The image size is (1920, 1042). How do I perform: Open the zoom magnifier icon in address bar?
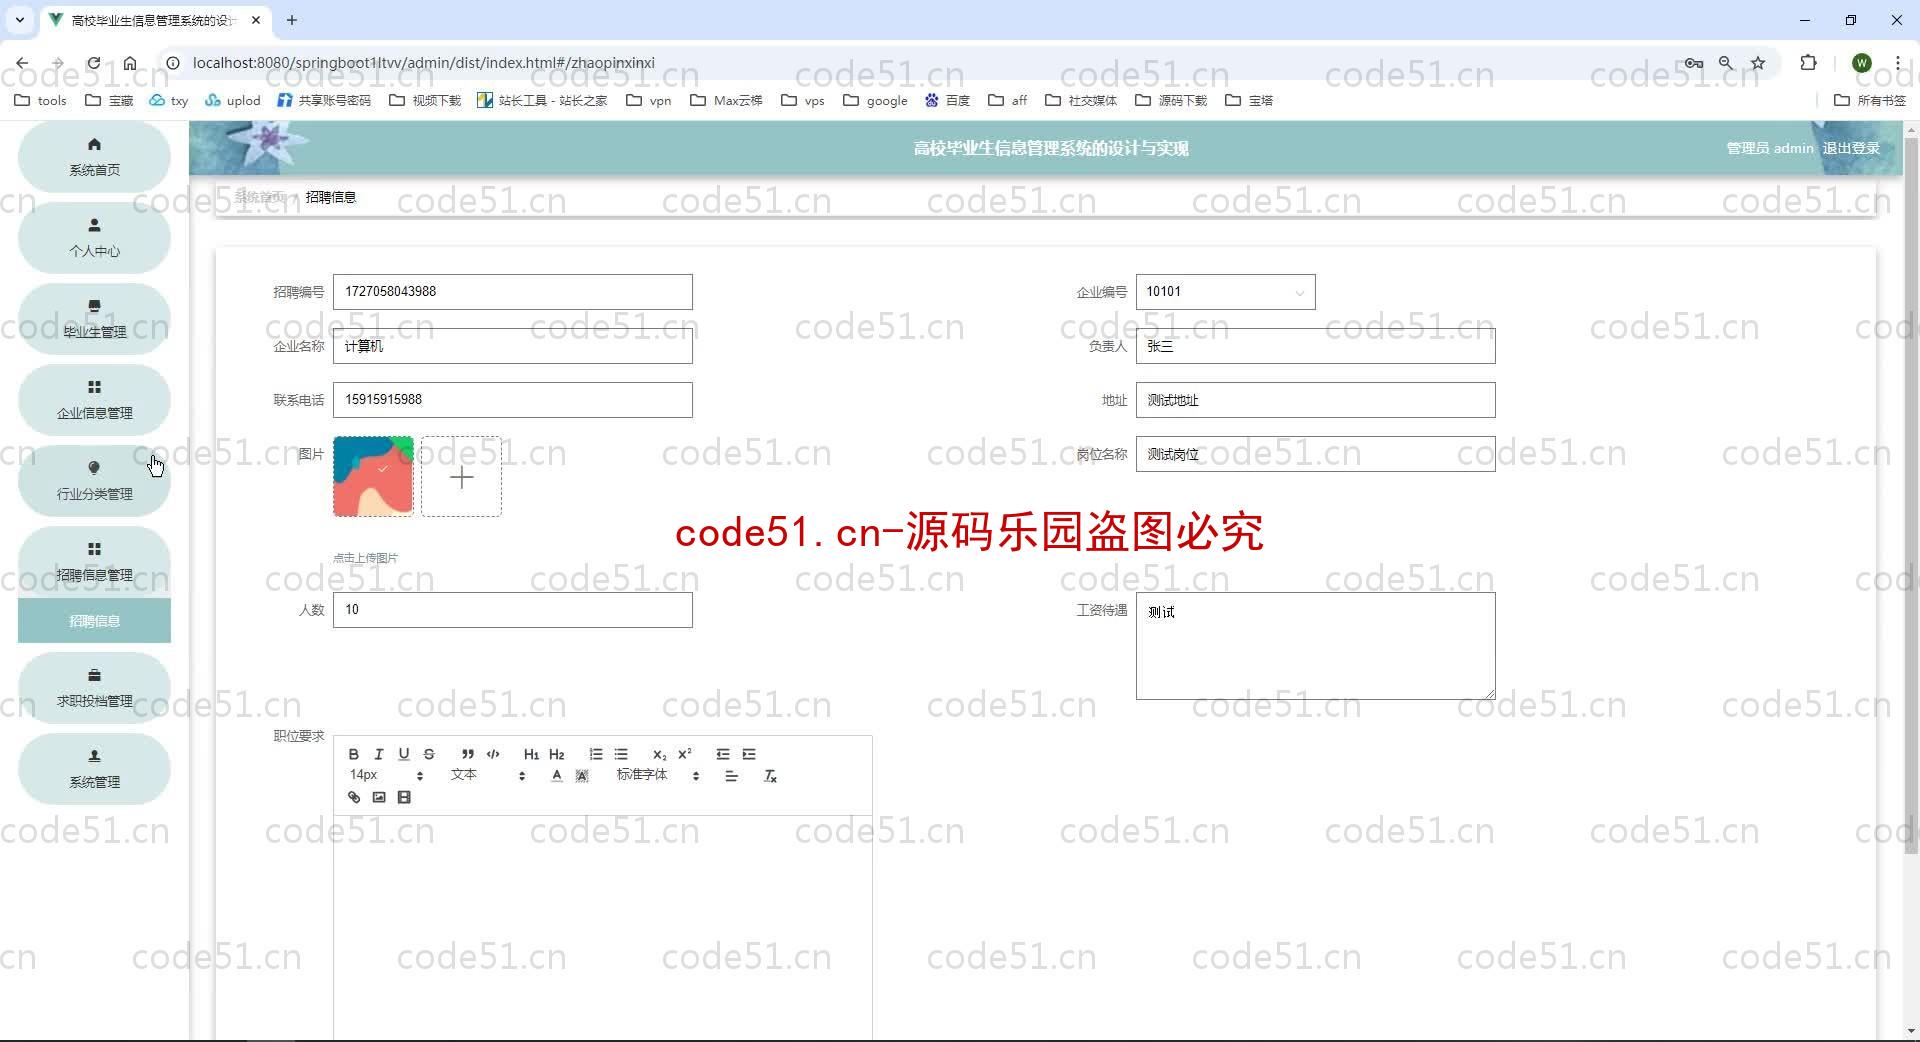tap(1725, 62)
